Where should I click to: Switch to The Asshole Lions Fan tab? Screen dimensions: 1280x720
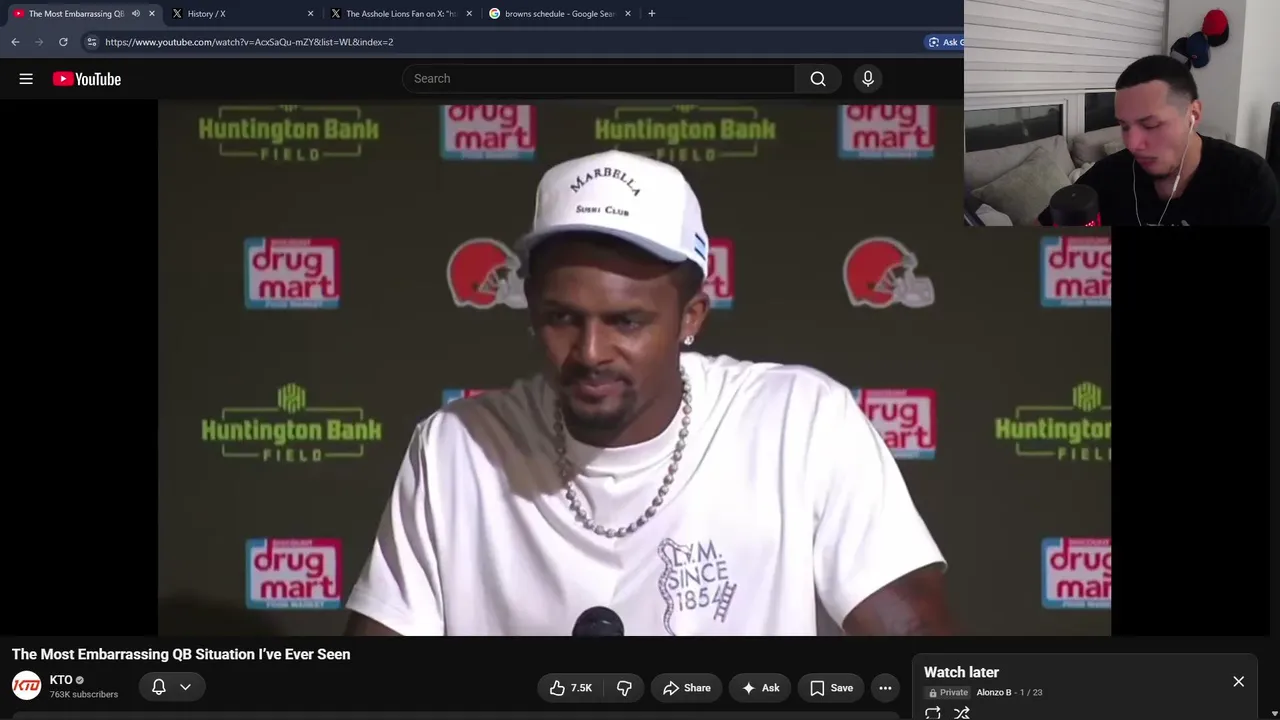tap(400, 14)
